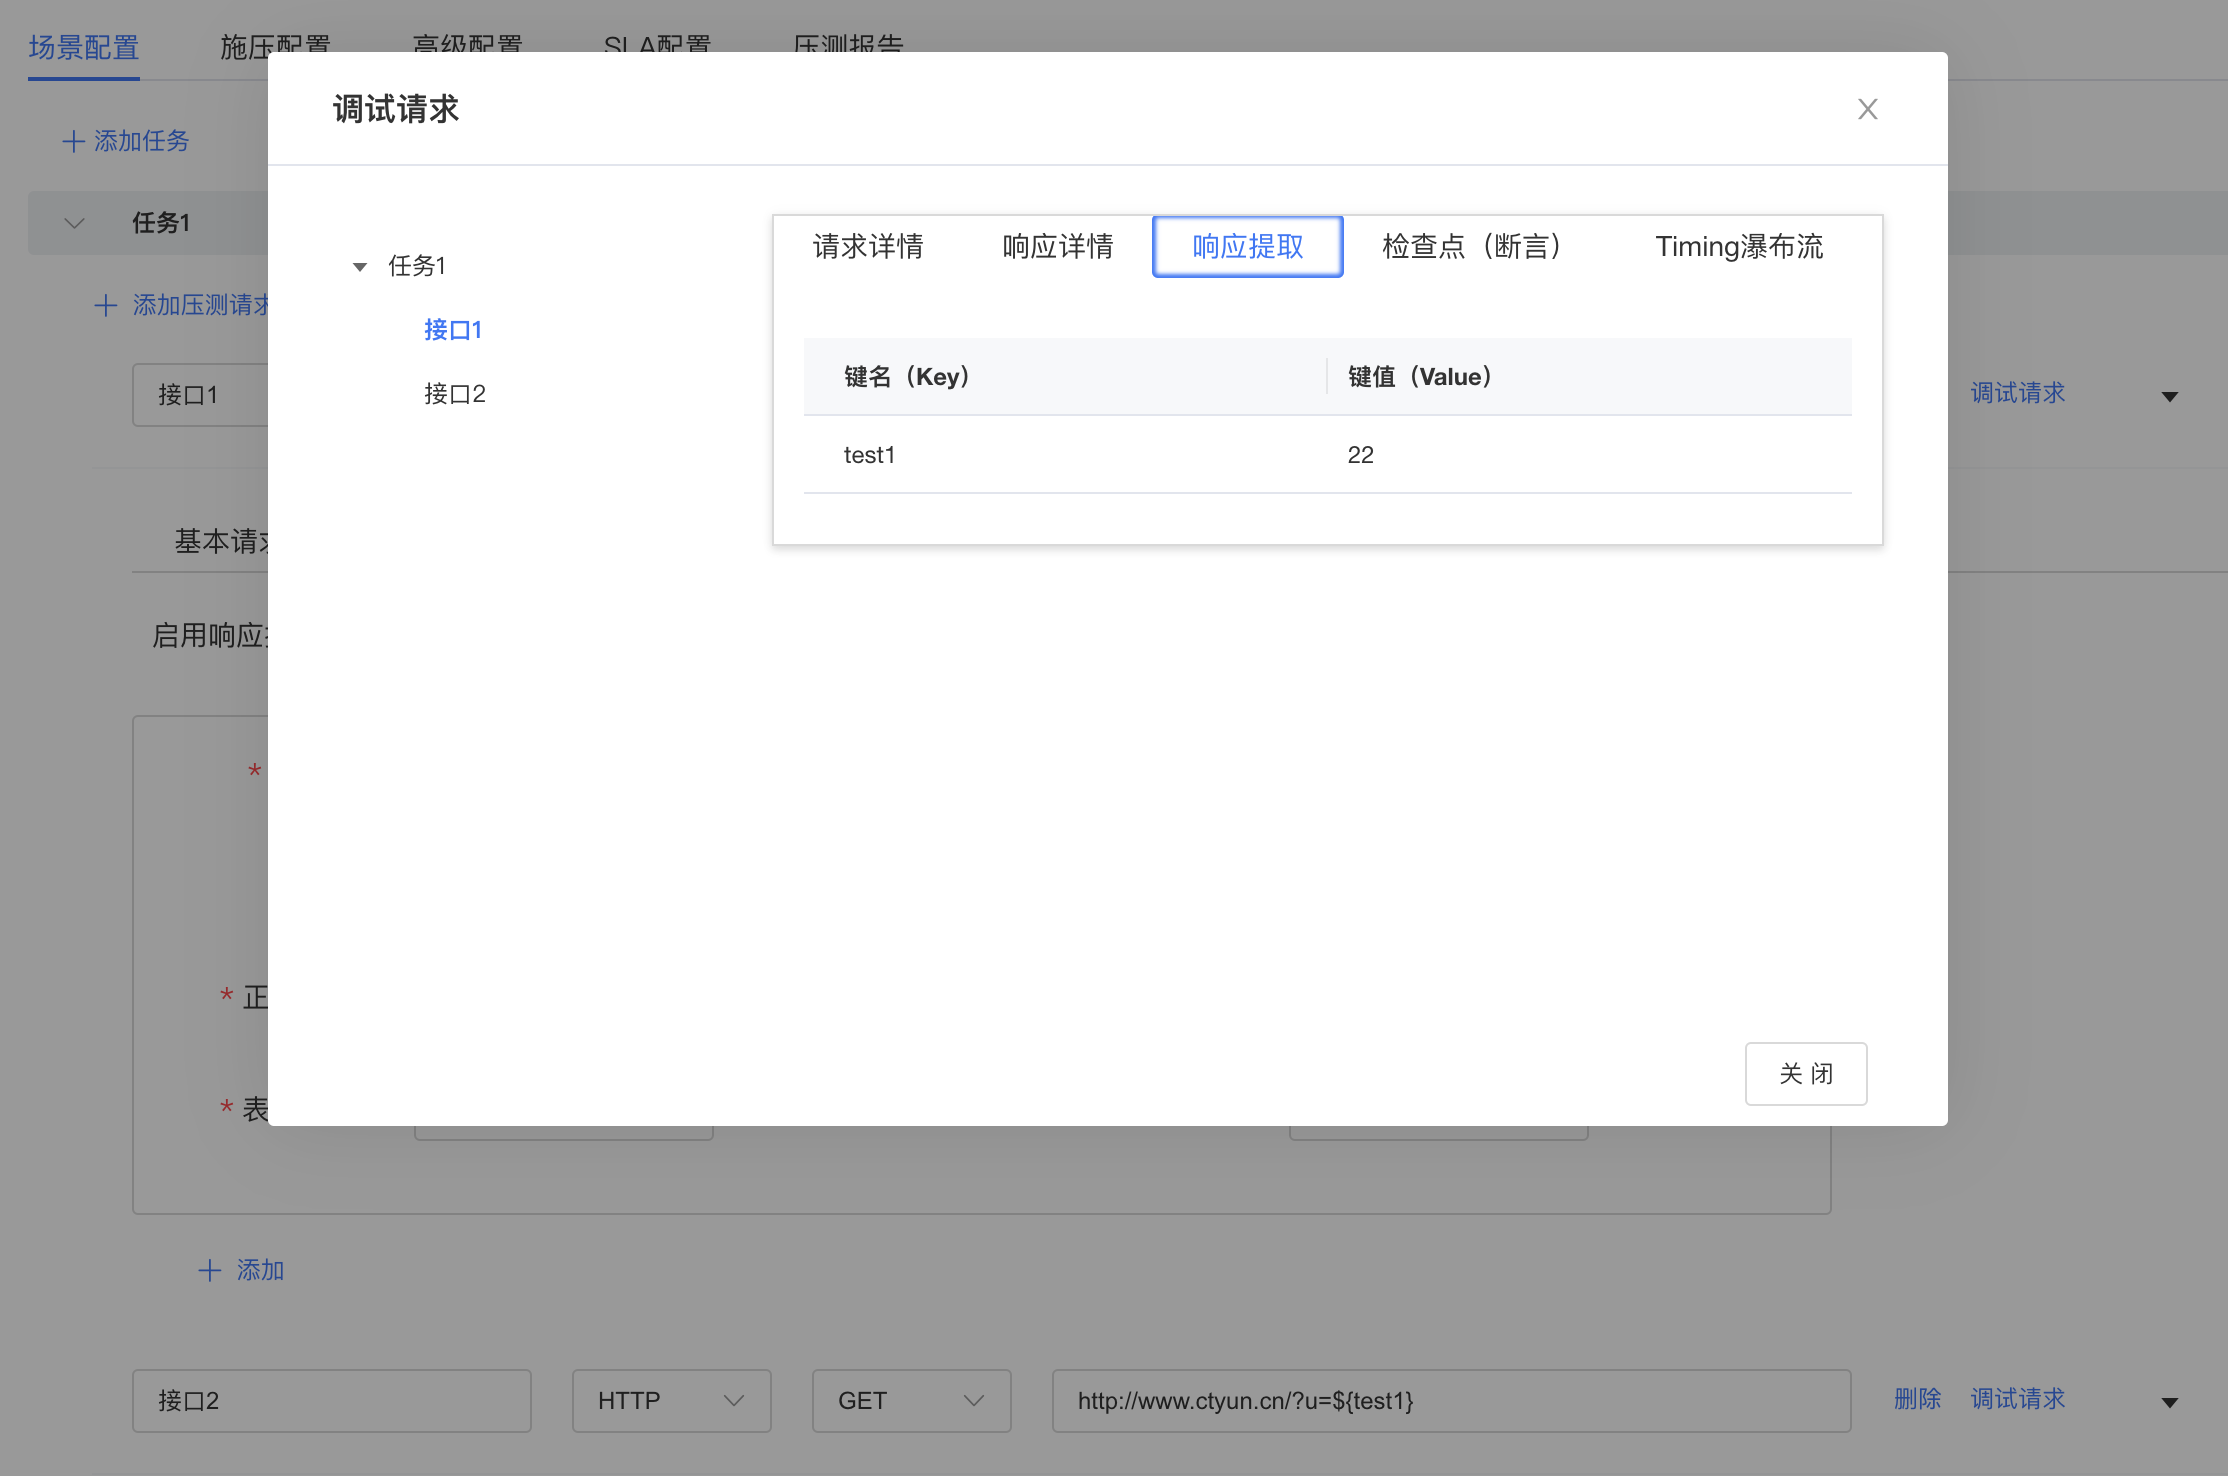
Task: Click the plus icon beside 添加 link
Action: coord(210,1271)
